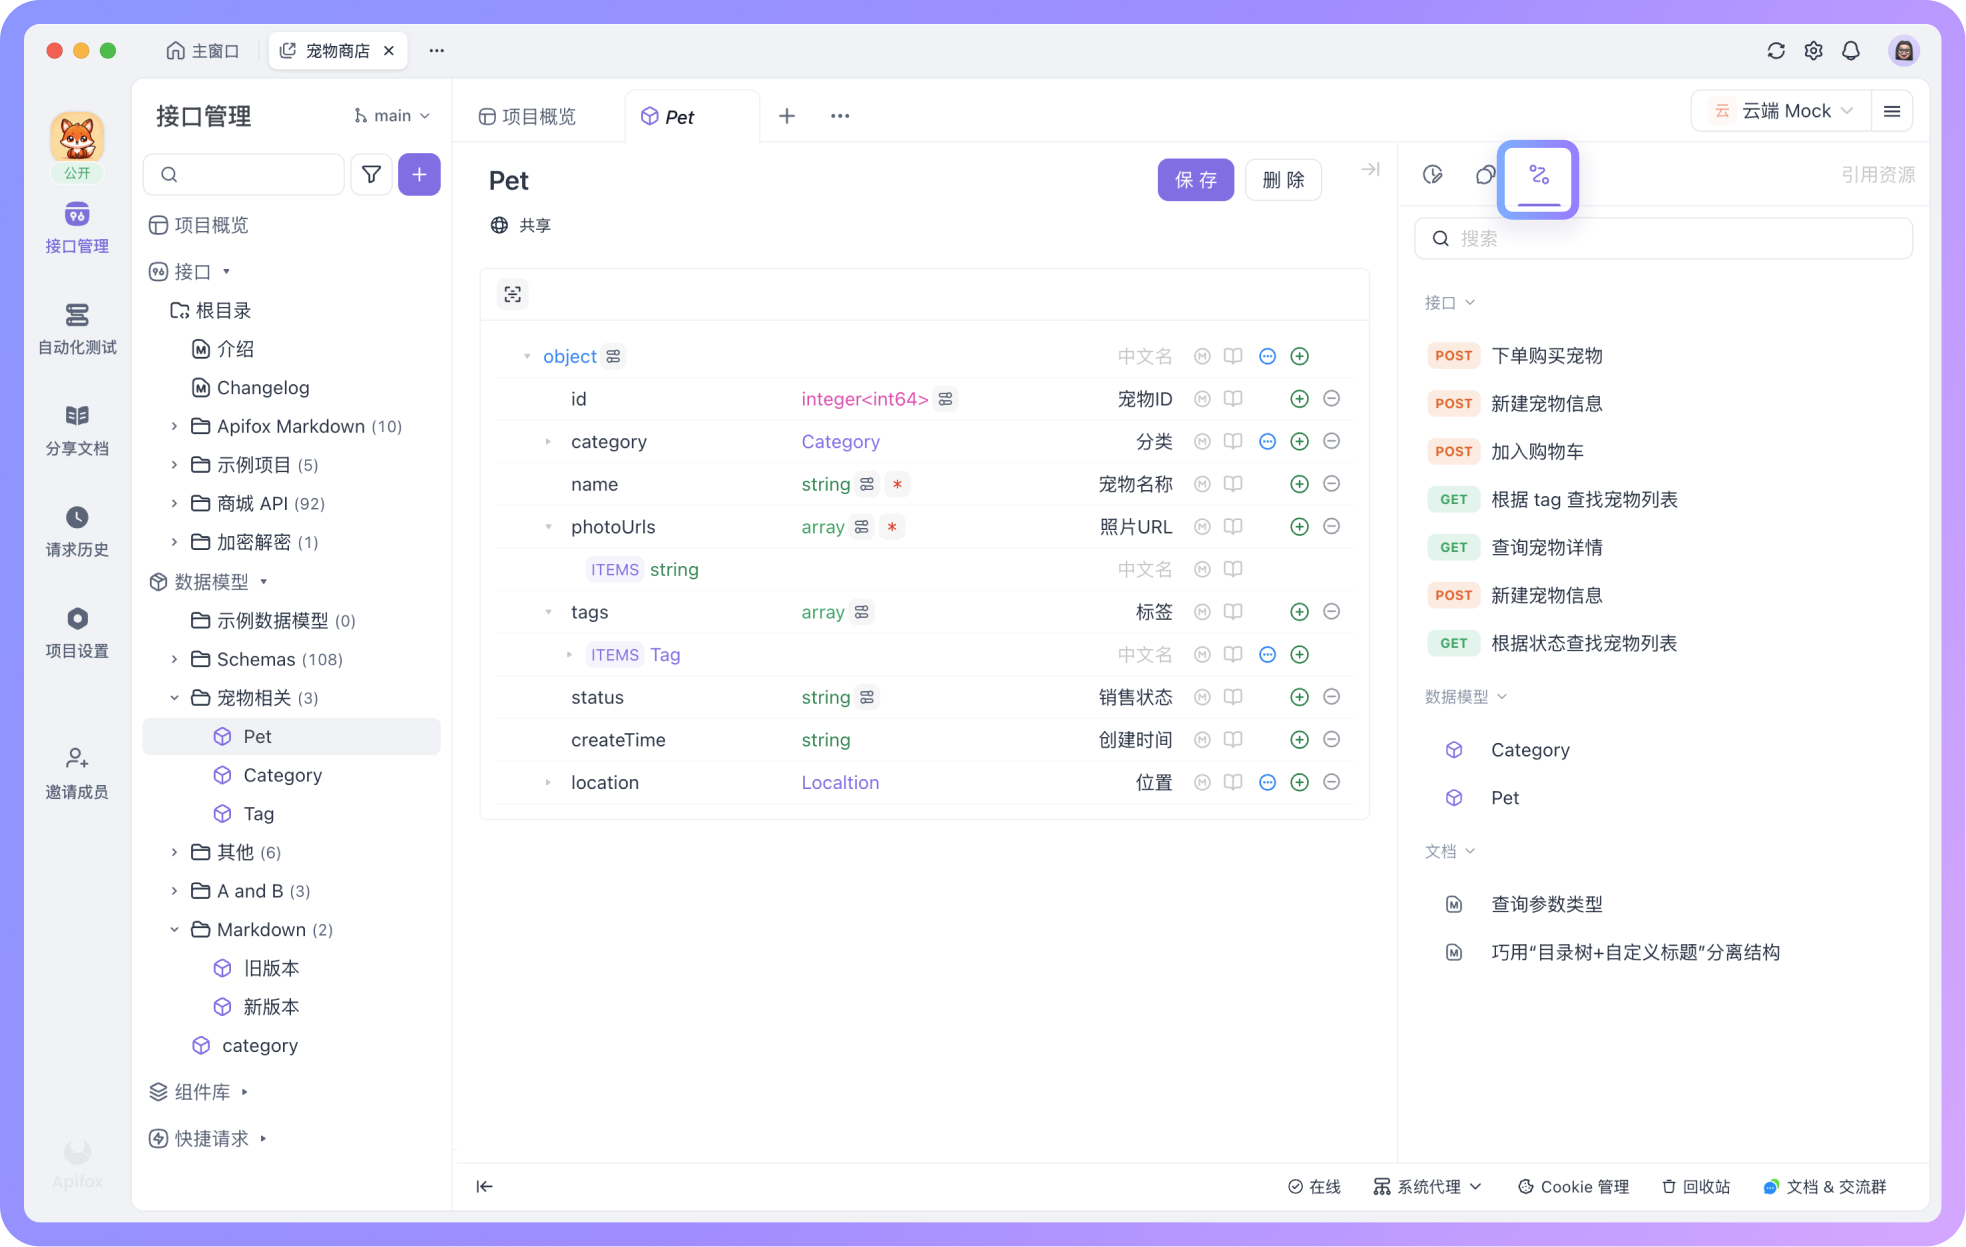
Task: Expand the 商城 API folder
Action: point(174,504)
